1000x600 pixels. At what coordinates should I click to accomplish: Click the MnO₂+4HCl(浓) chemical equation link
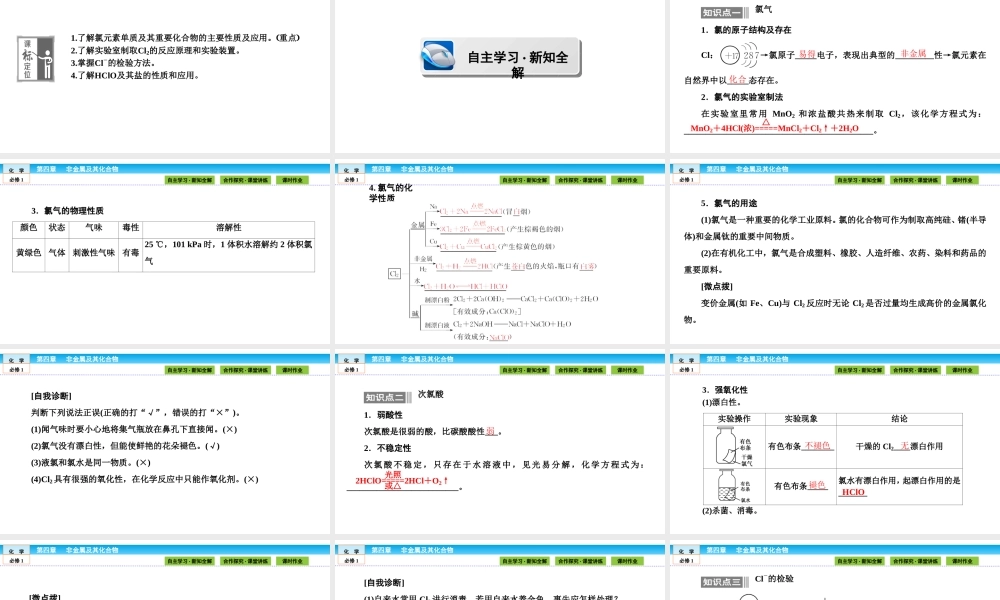(x=775, y=130)
